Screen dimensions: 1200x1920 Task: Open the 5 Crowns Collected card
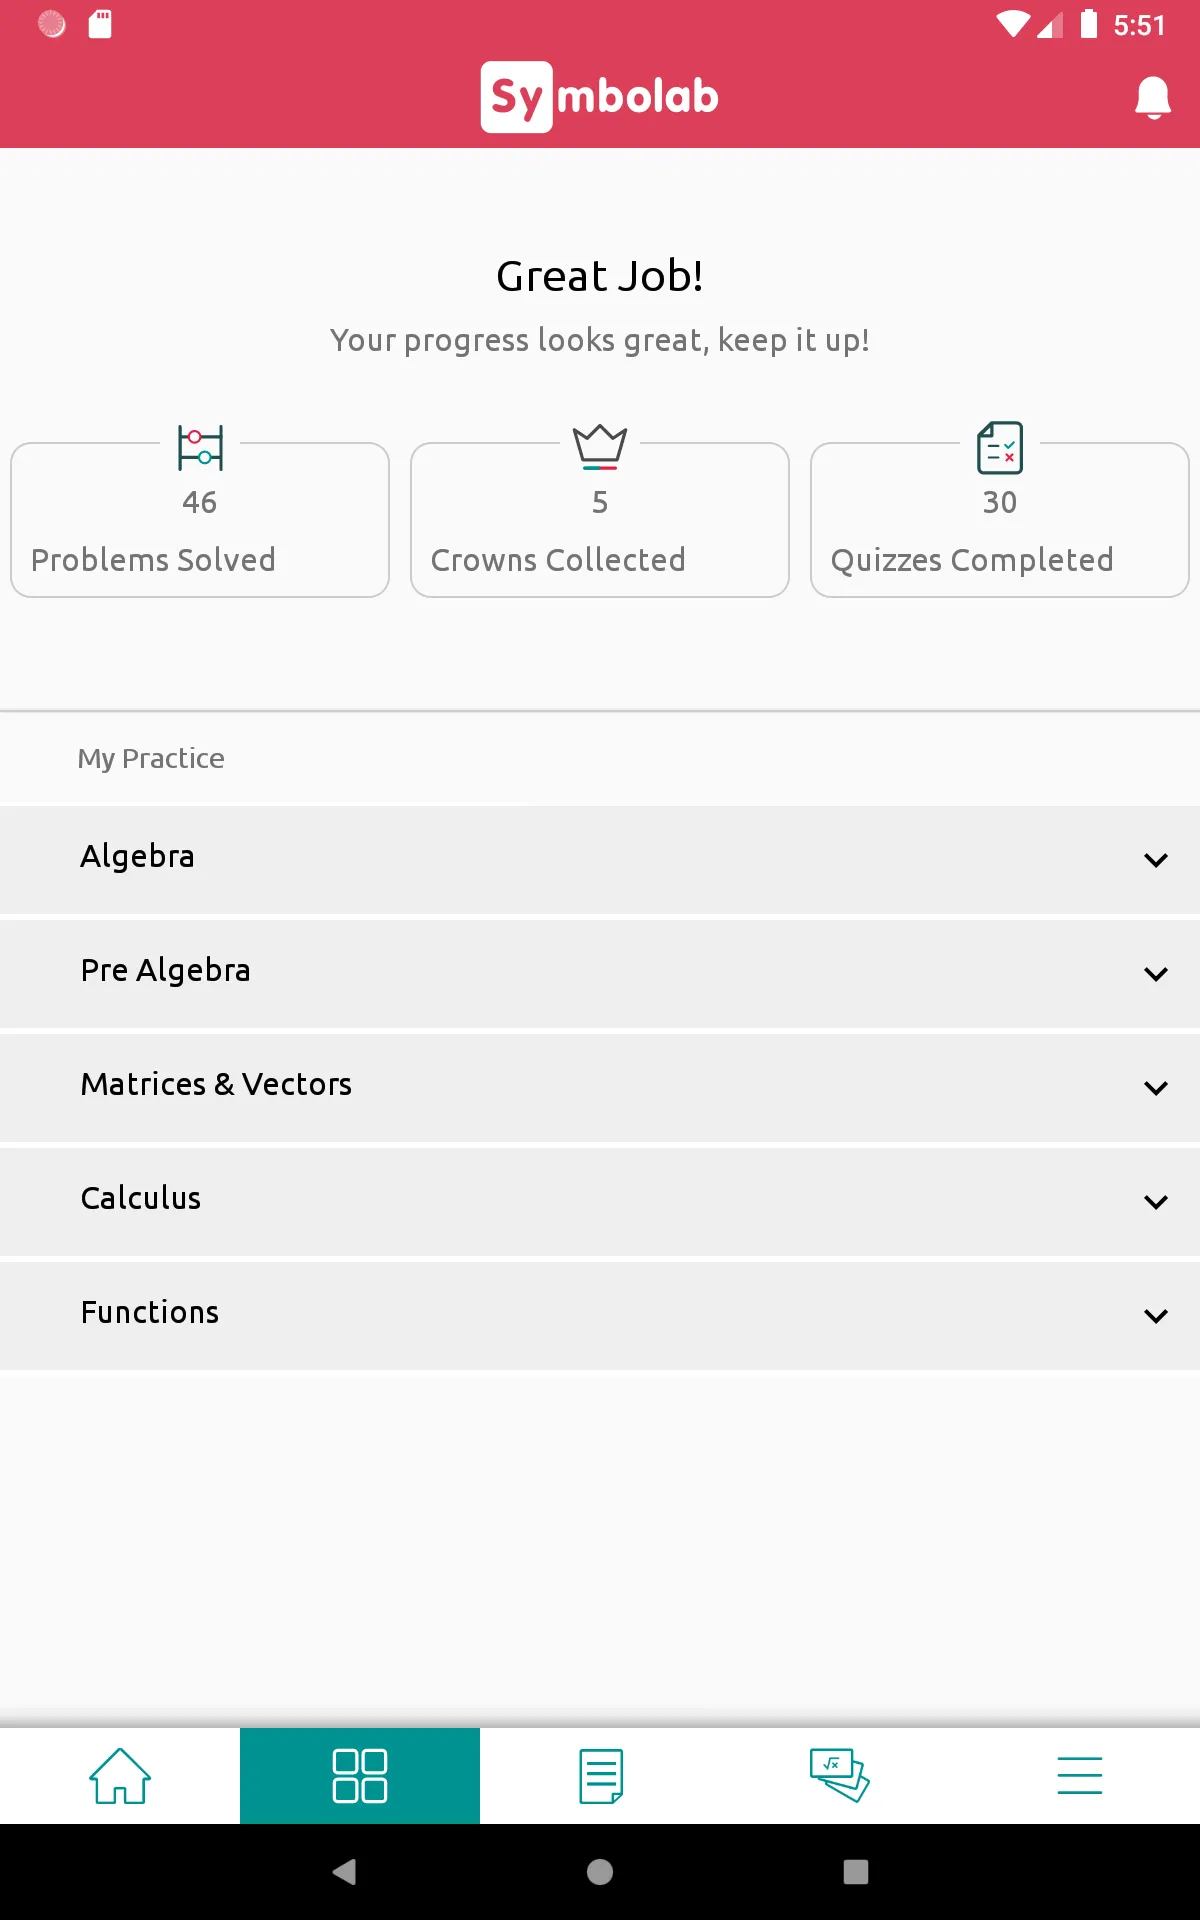(600, 520)
